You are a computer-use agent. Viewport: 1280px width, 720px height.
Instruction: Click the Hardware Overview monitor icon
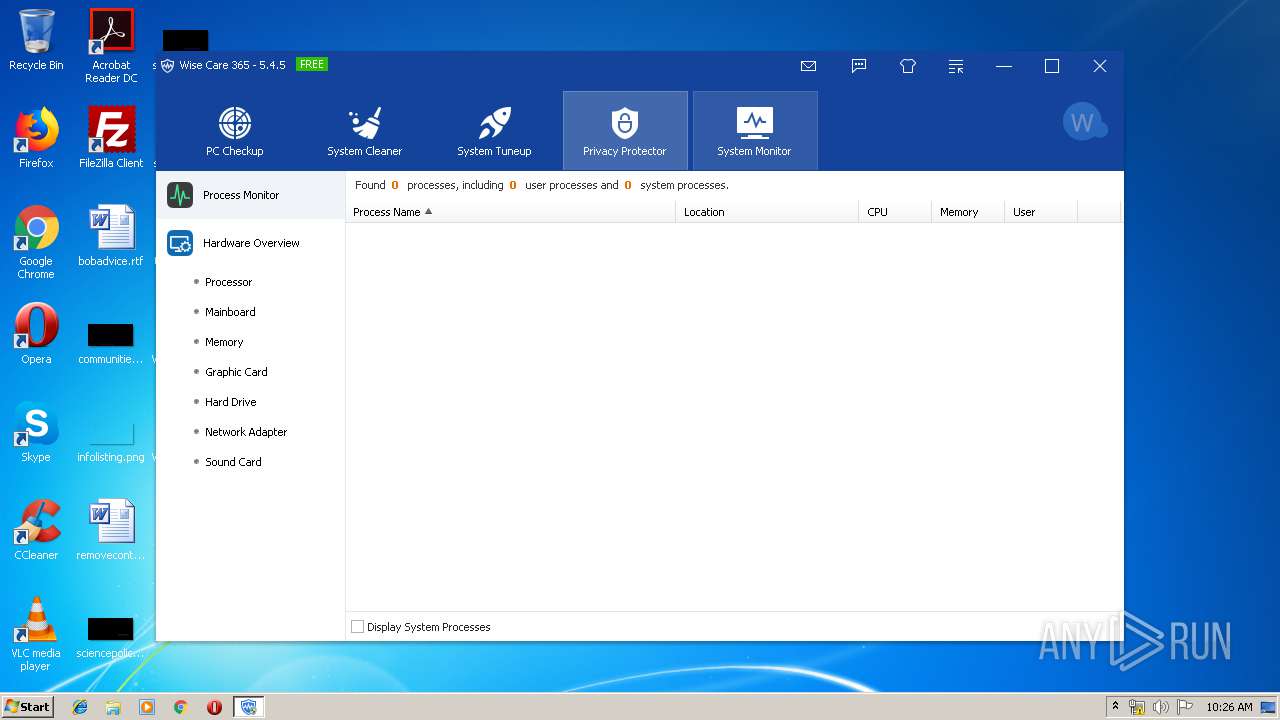pos(180,243)
